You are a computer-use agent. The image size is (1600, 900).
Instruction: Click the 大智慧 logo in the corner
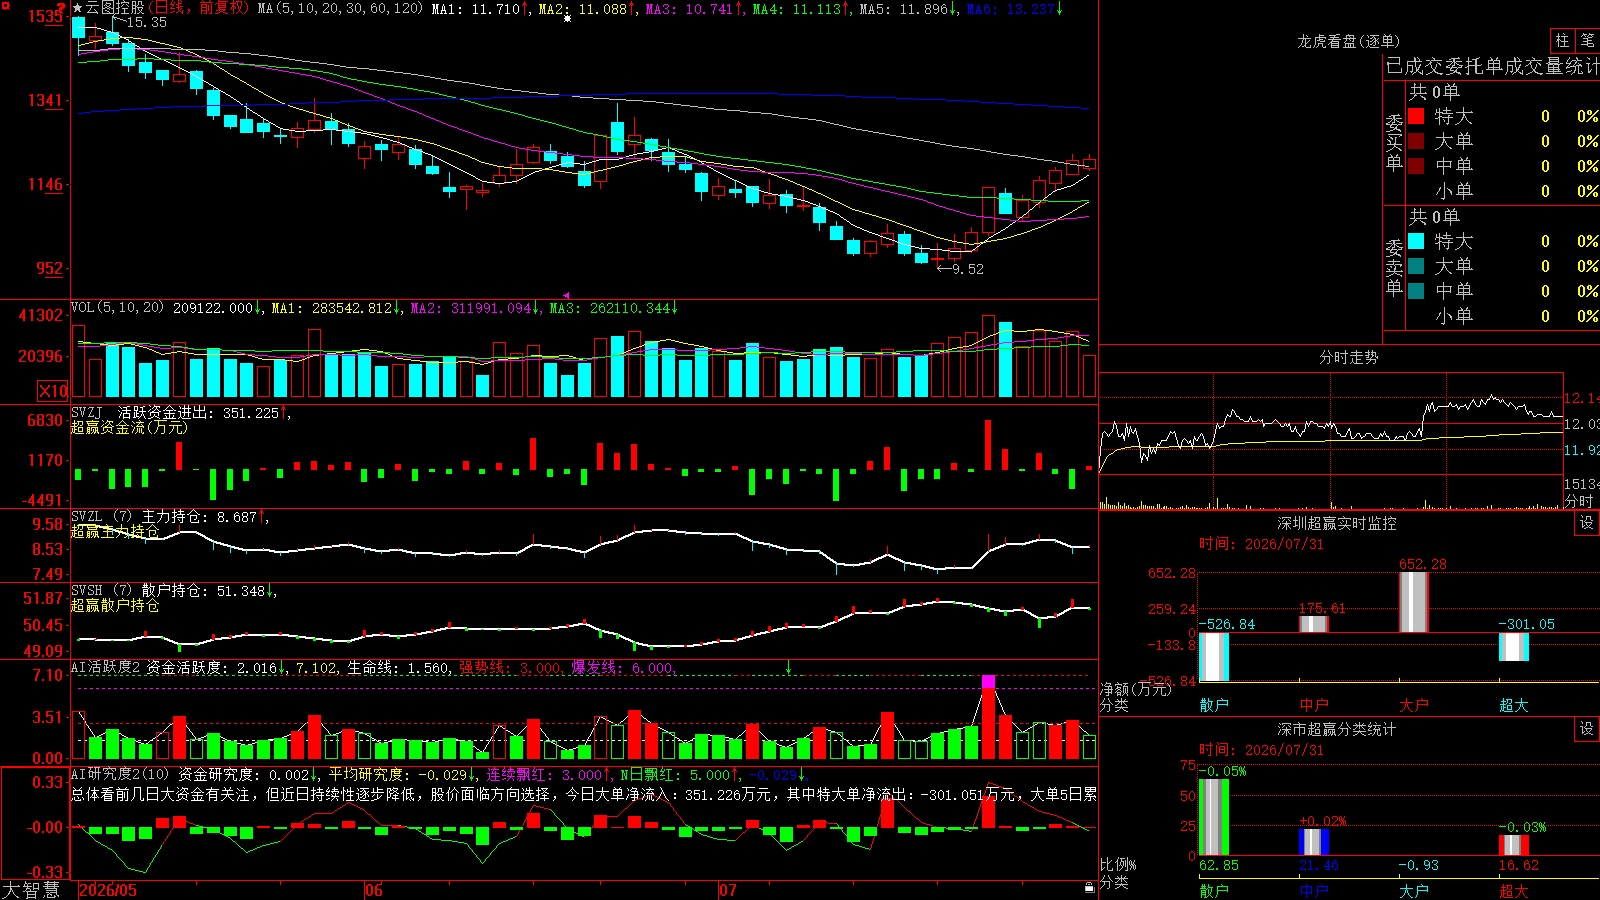pyautogui.click(x=31, y=890)
